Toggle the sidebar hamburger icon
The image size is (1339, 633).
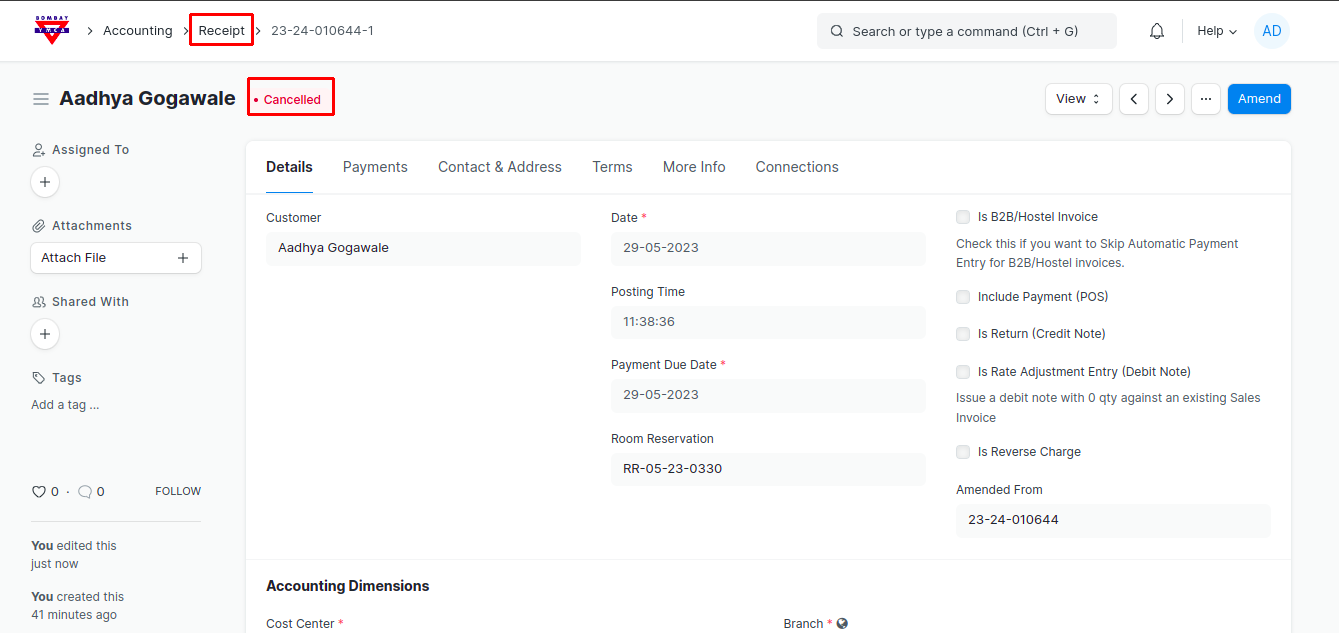coord(41,99)
